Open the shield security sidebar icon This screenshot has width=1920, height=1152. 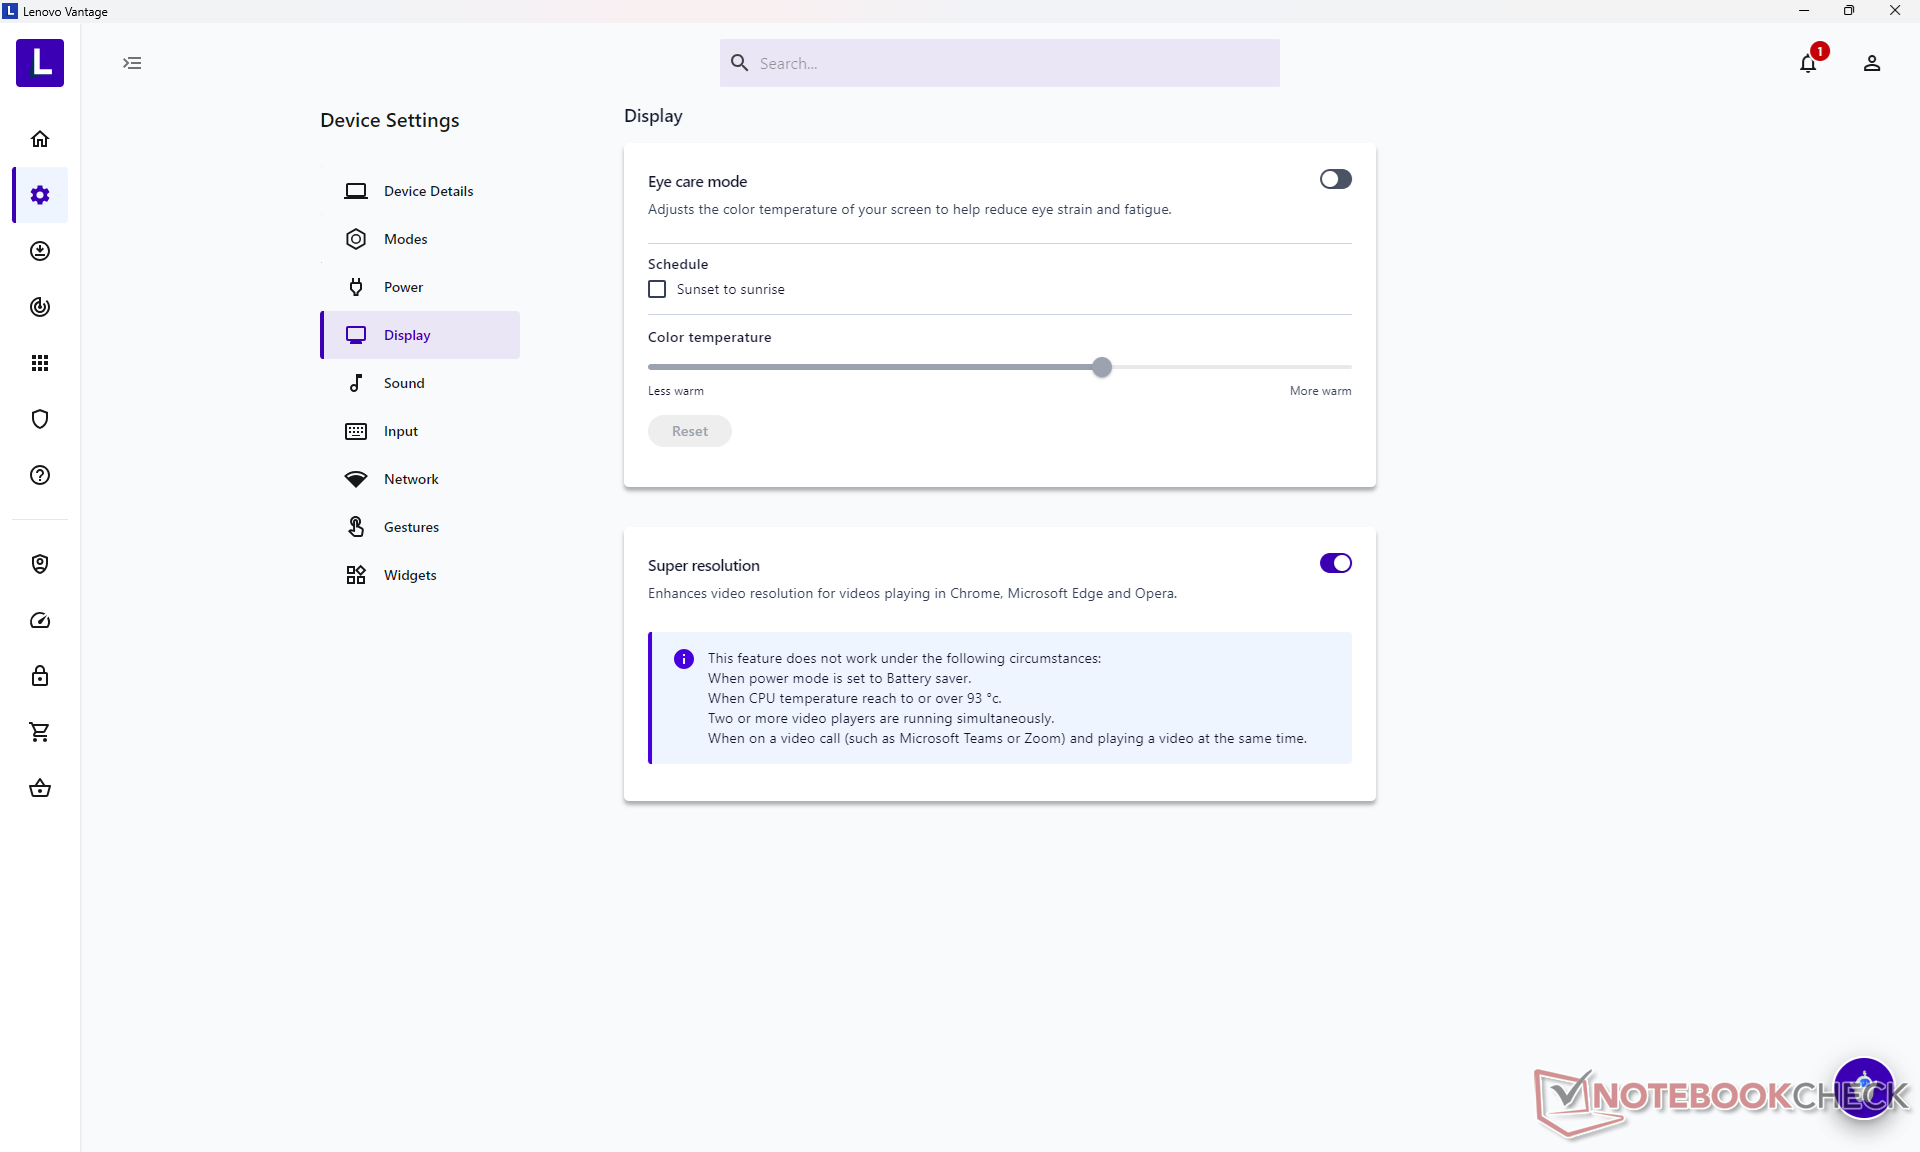coord(40,419)
